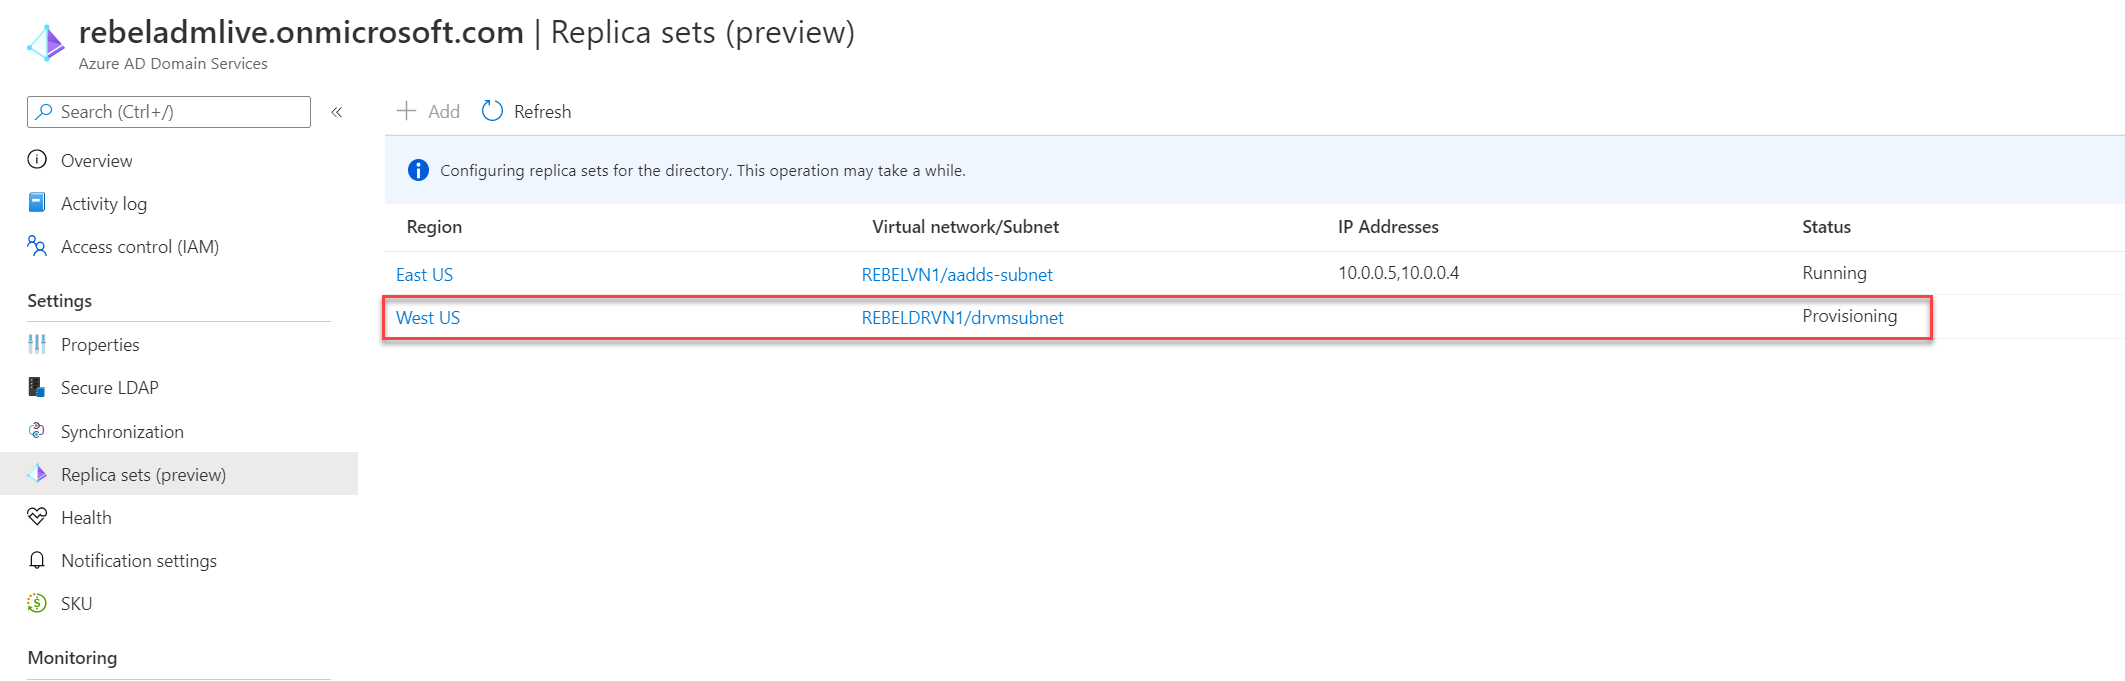Focus the Search (Ctrl+/) input field

click(169, 112)
